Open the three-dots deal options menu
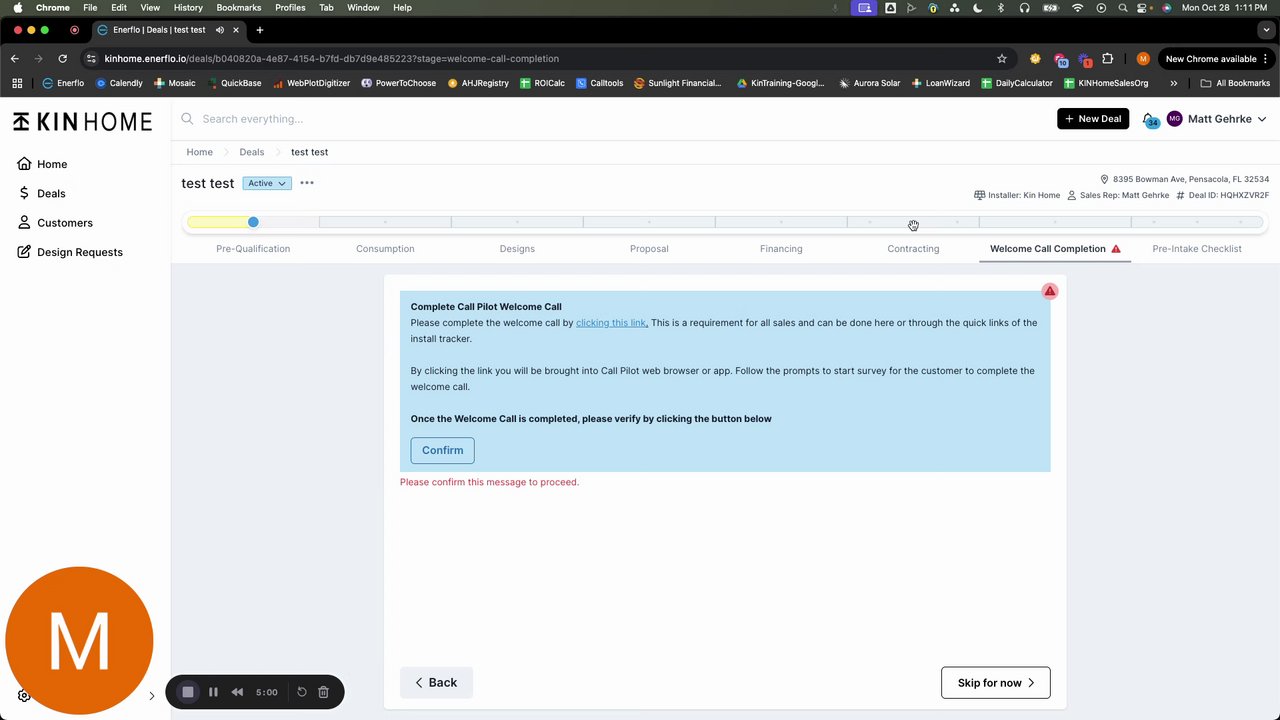Viewport: 1280px width, 720px height. (307, 183)
